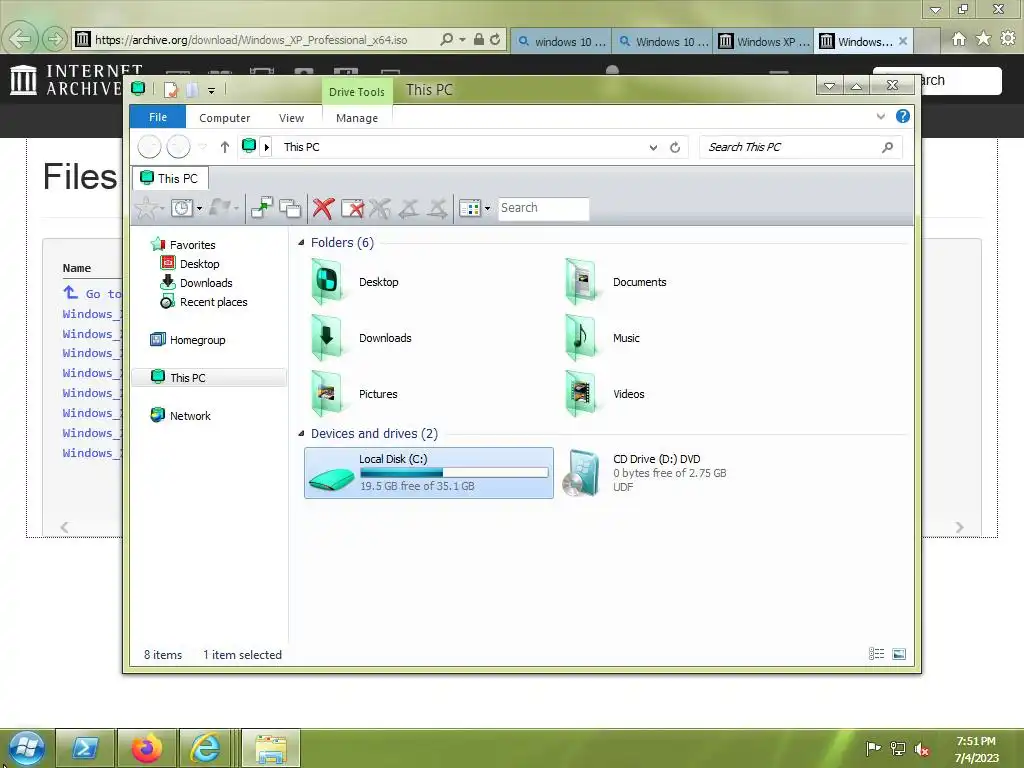
Task: Open Explorer help with the question mark icon
Action: click(x=903, y=116)
